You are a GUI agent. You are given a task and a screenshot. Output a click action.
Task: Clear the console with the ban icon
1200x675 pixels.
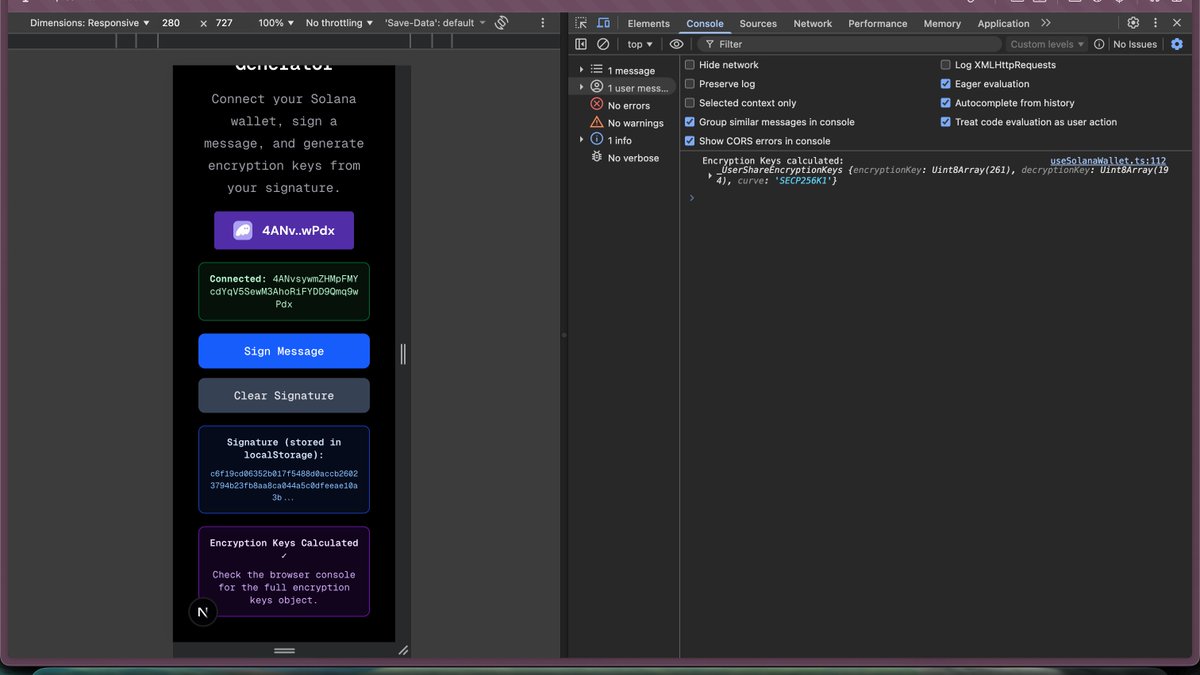pos(603,44)
